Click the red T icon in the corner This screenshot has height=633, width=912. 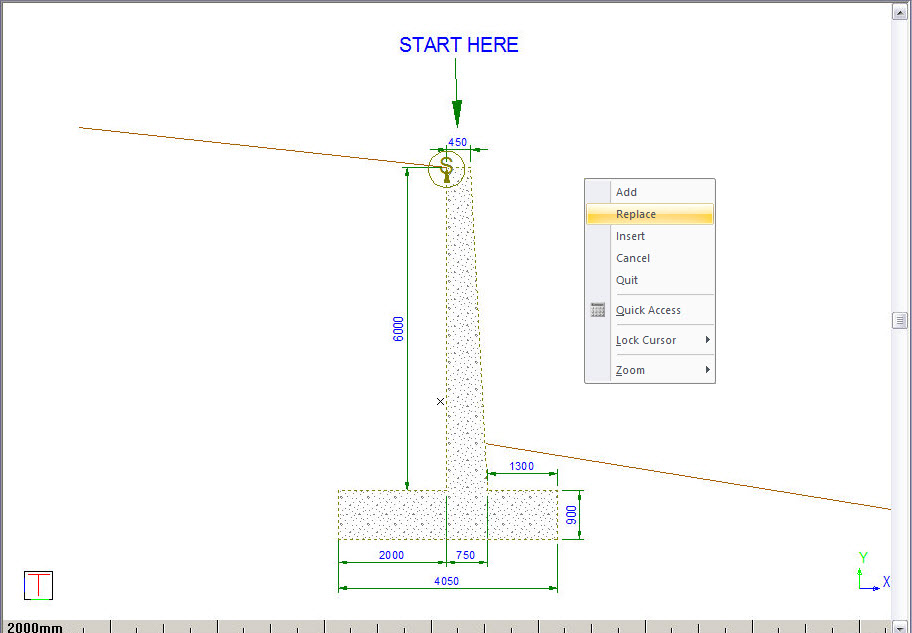coord(38,585)
